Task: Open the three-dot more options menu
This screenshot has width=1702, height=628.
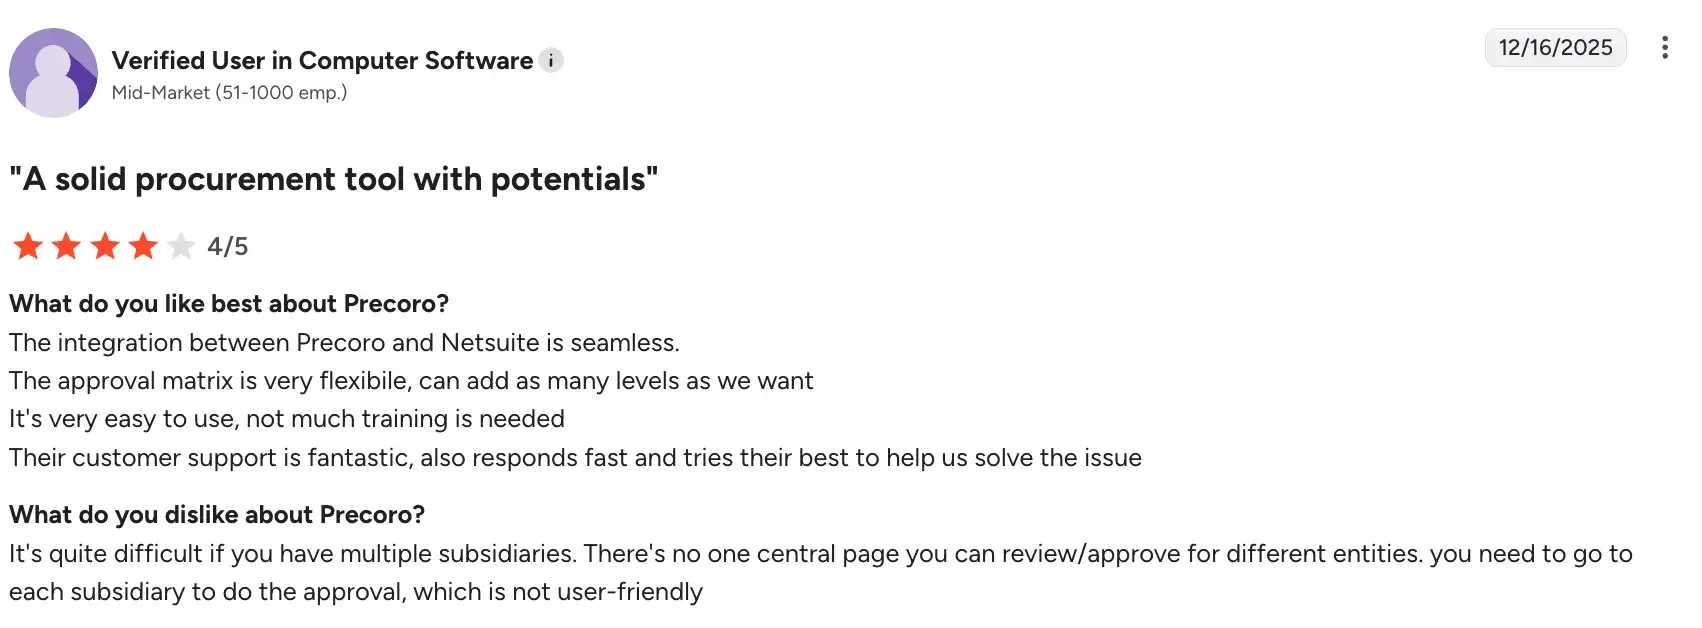Action: (1664, 48)
